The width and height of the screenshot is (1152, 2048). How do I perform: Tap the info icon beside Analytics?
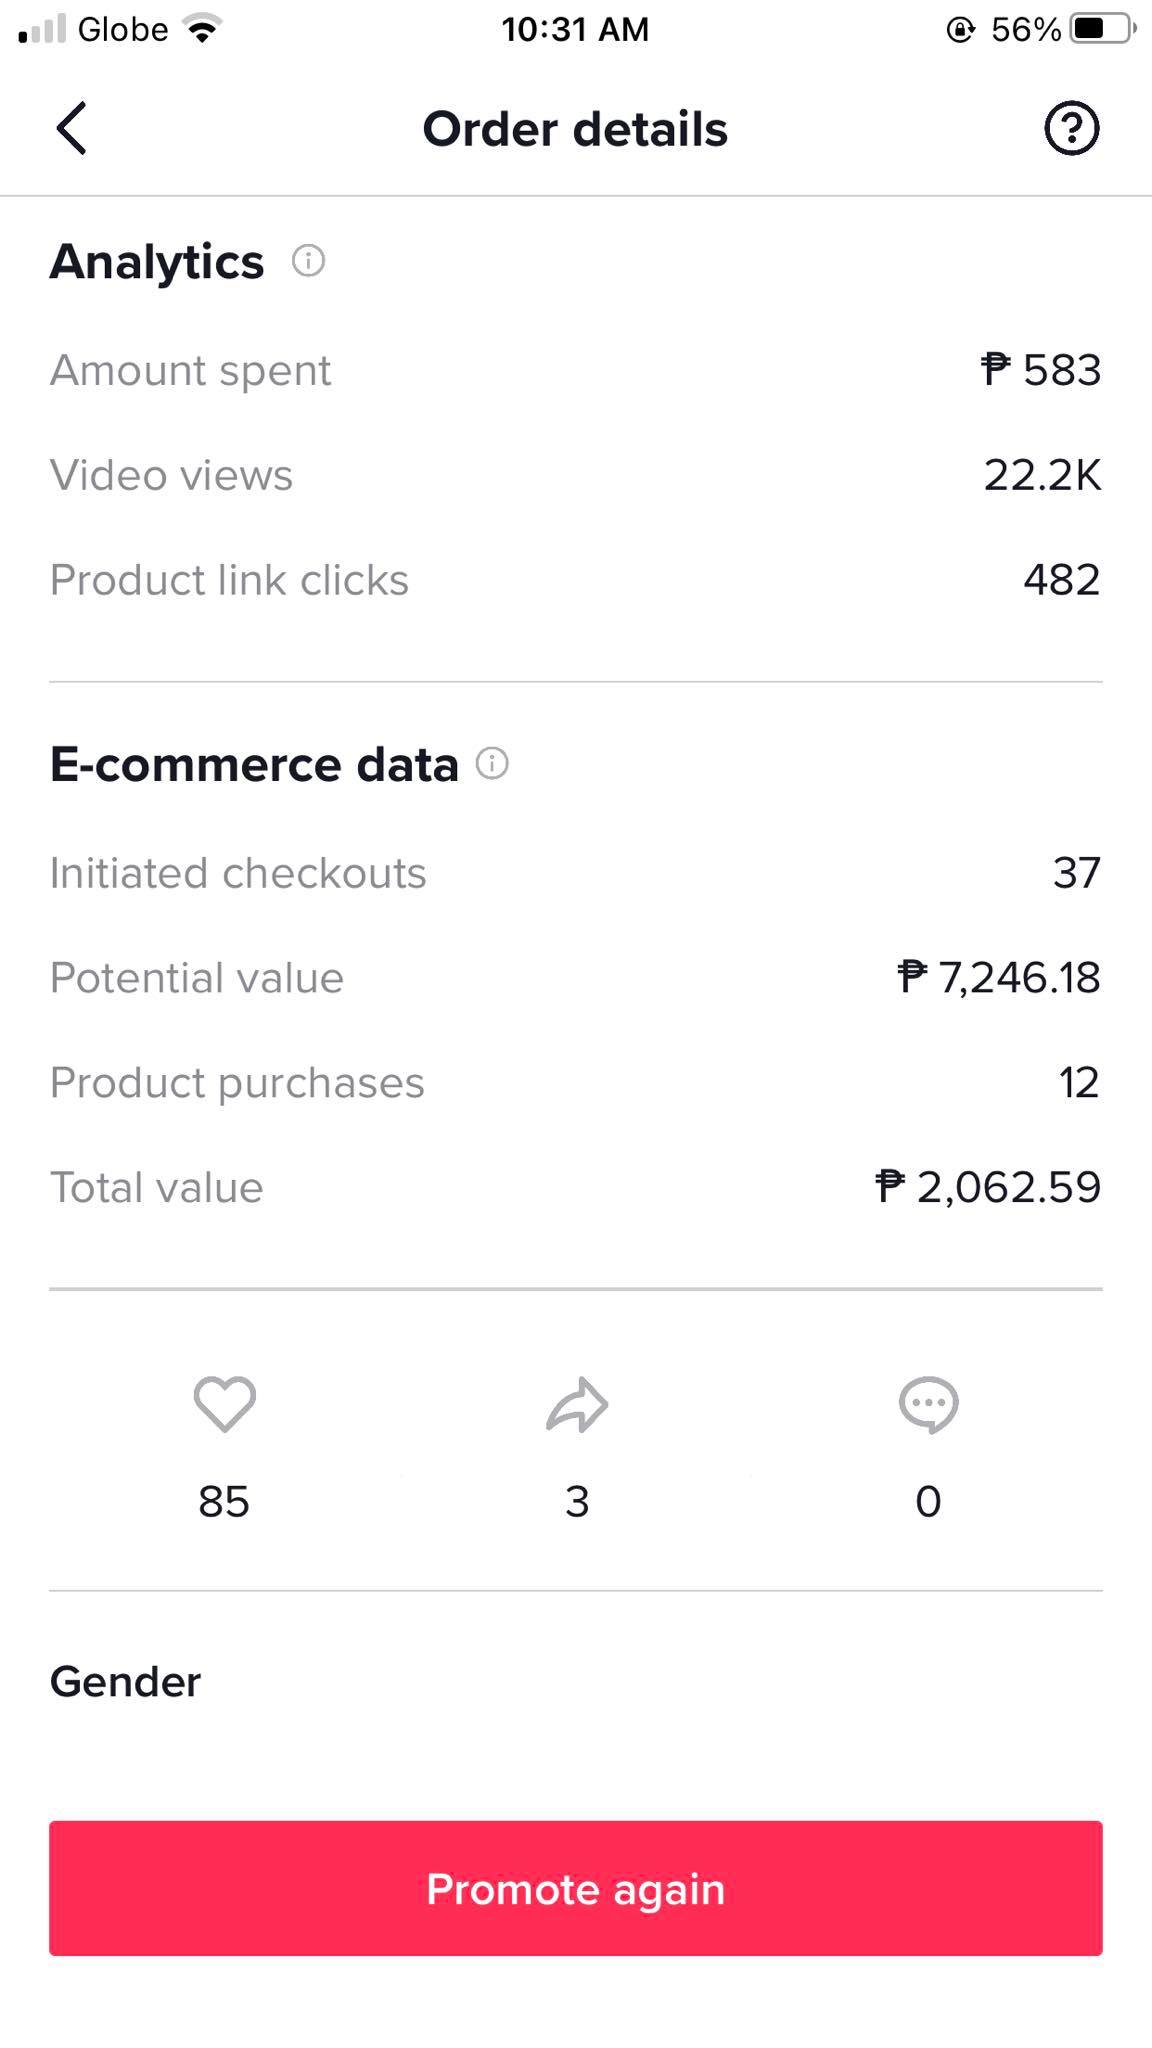[308, 261]
